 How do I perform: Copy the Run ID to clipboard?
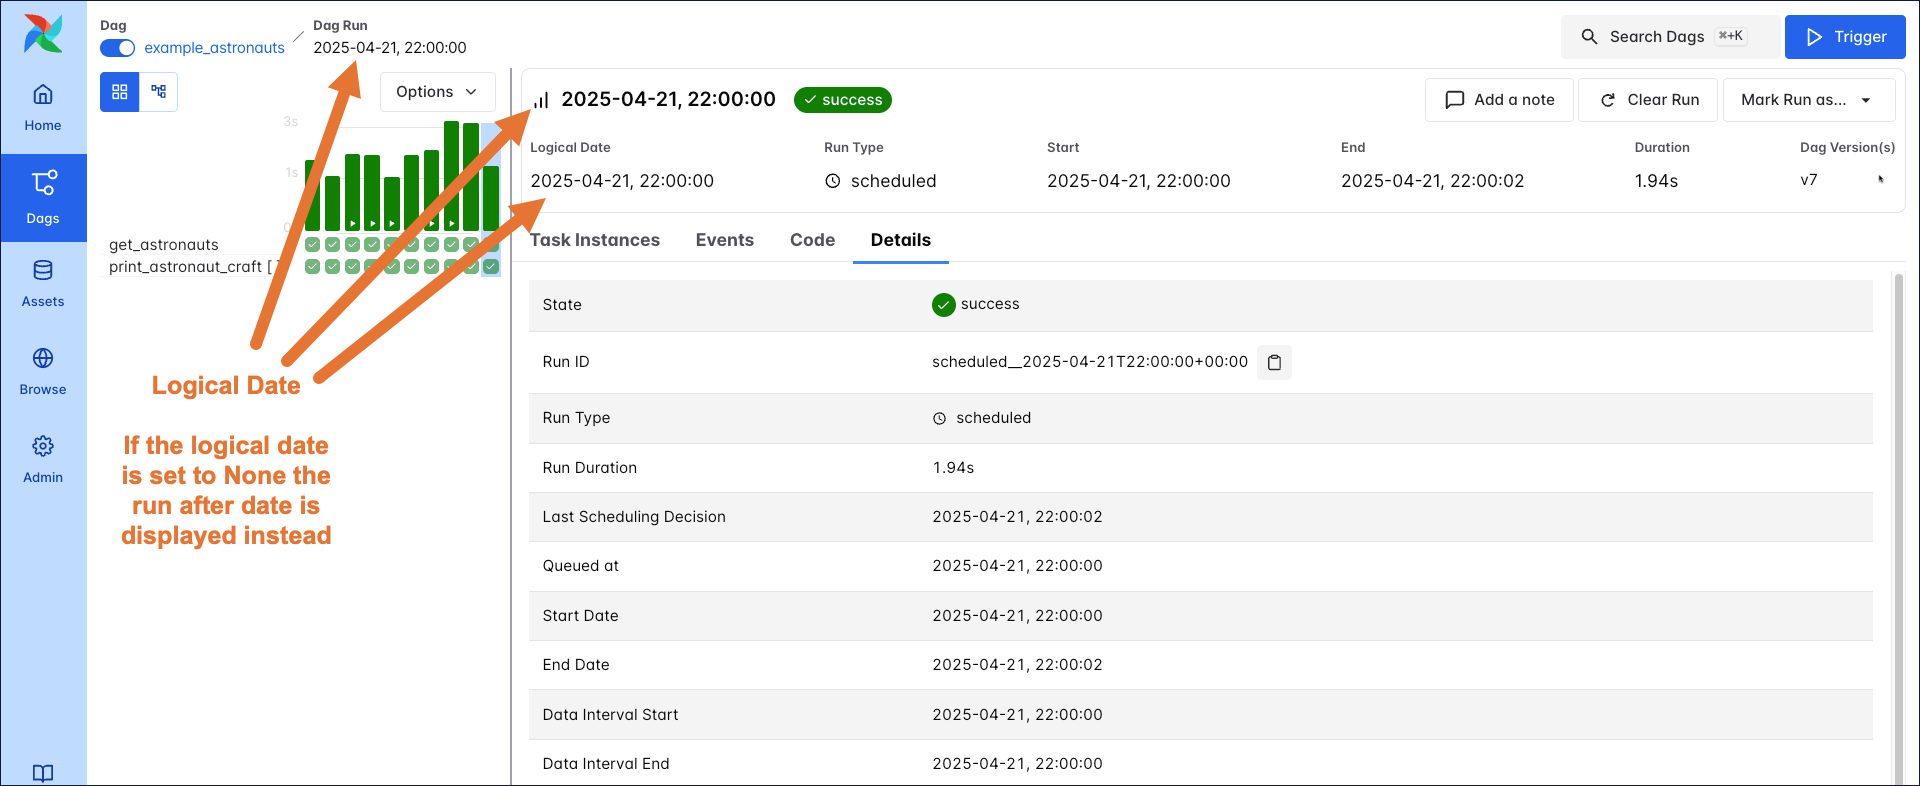pos(1274,362)
